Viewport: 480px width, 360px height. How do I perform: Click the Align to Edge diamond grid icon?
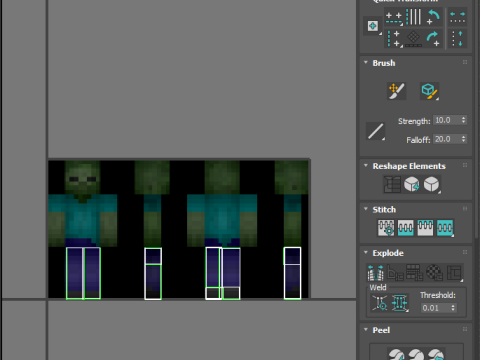[414, 39]
